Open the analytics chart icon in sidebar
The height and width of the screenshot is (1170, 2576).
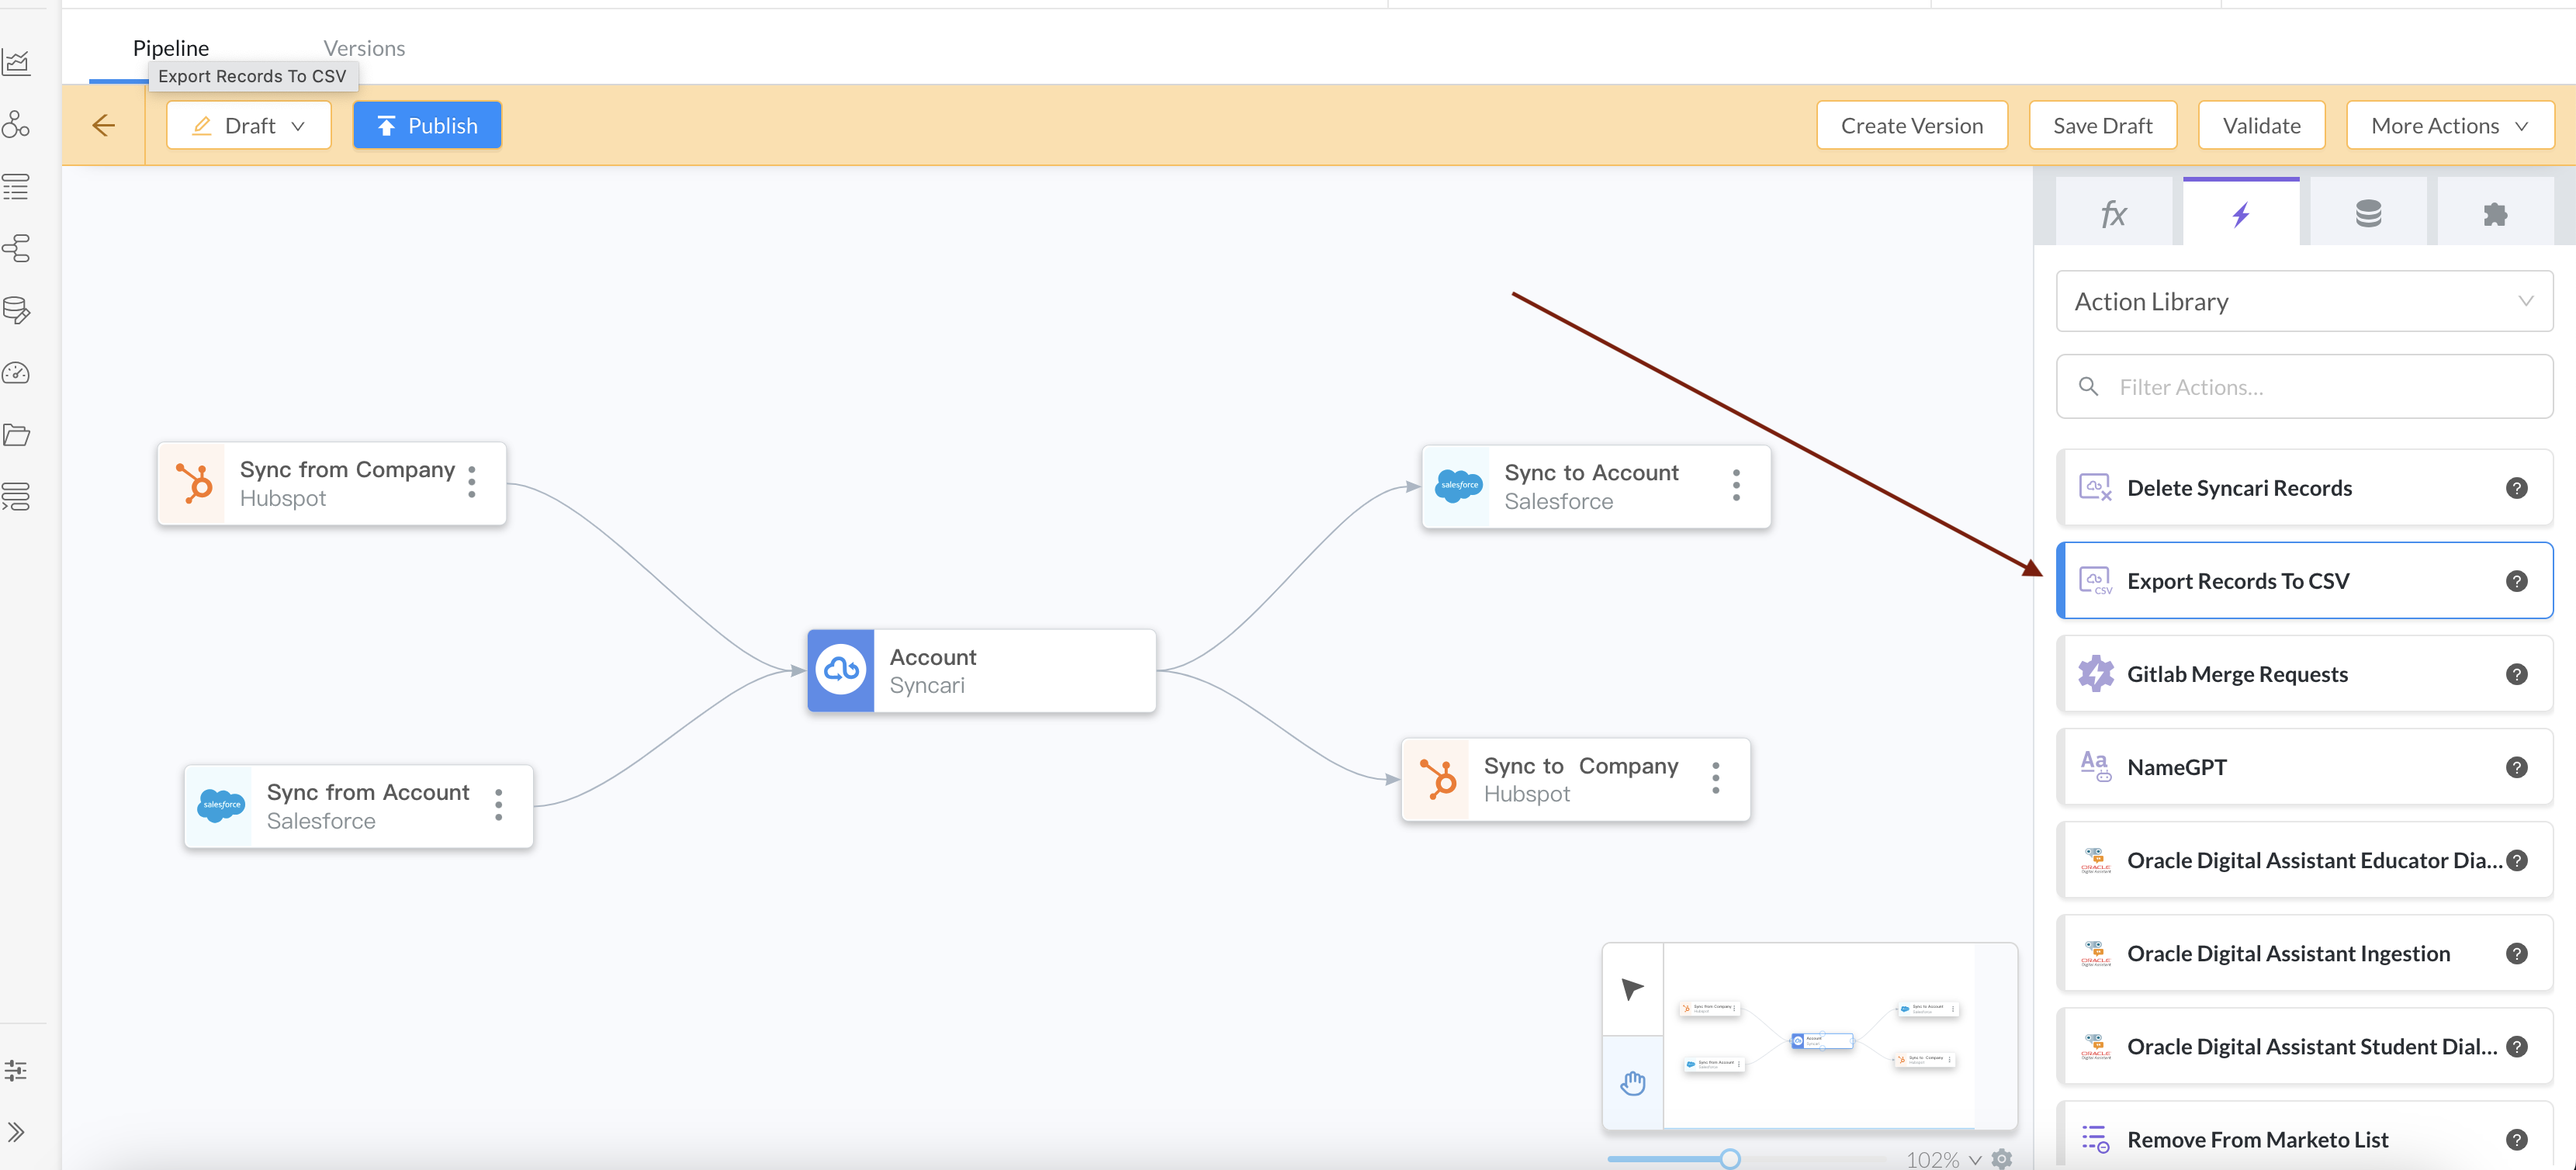point(16,63)
